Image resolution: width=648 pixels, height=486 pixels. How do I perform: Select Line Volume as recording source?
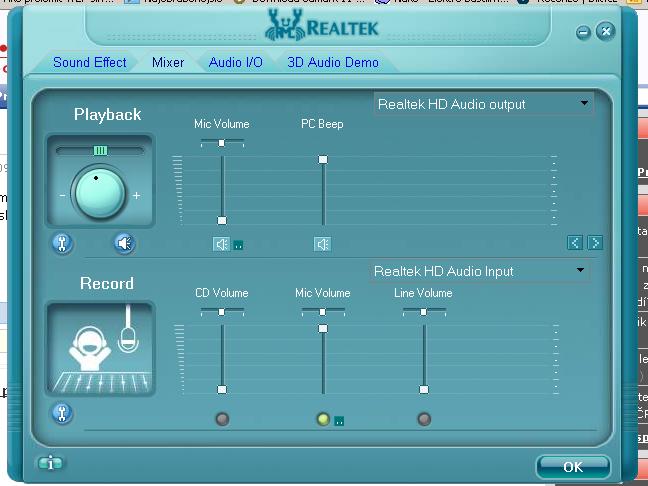click(x=424, y=419)
